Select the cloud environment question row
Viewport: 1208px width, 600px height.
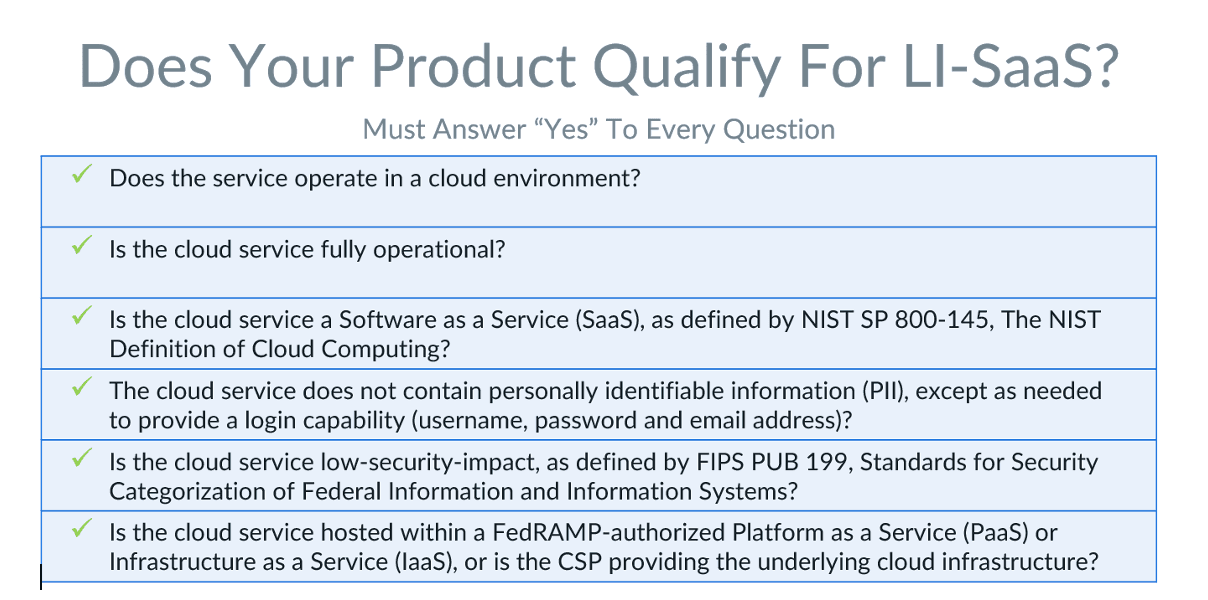600,191
